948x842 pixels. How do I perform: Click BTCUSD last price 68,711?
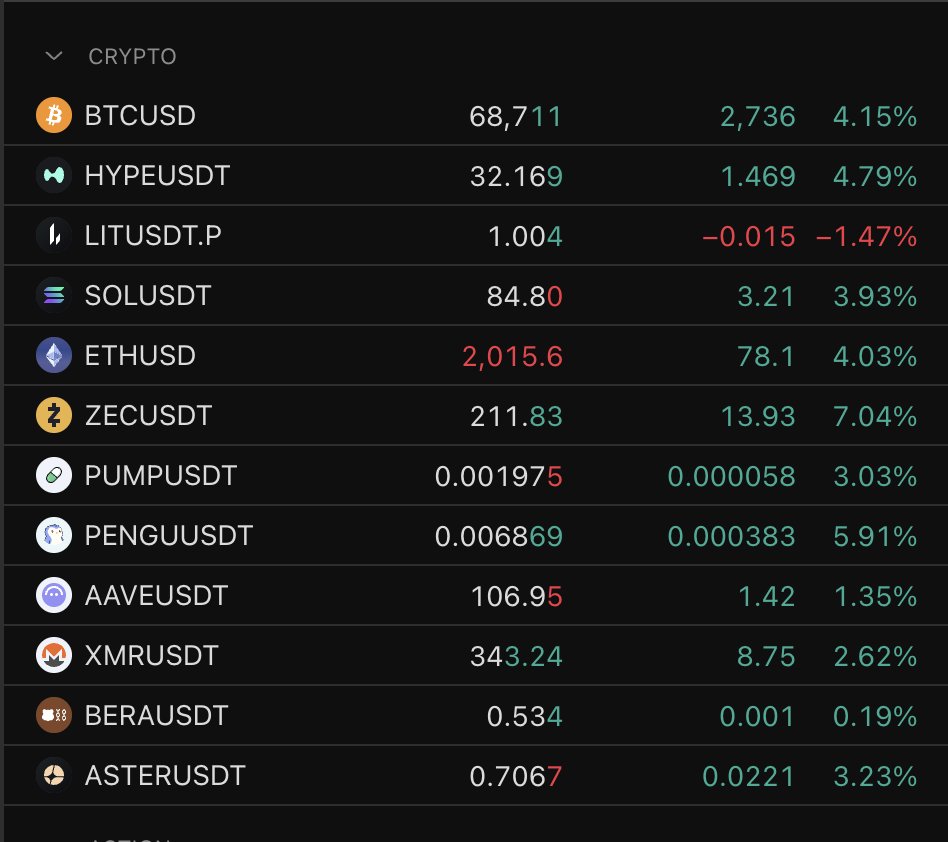point(516,117)
